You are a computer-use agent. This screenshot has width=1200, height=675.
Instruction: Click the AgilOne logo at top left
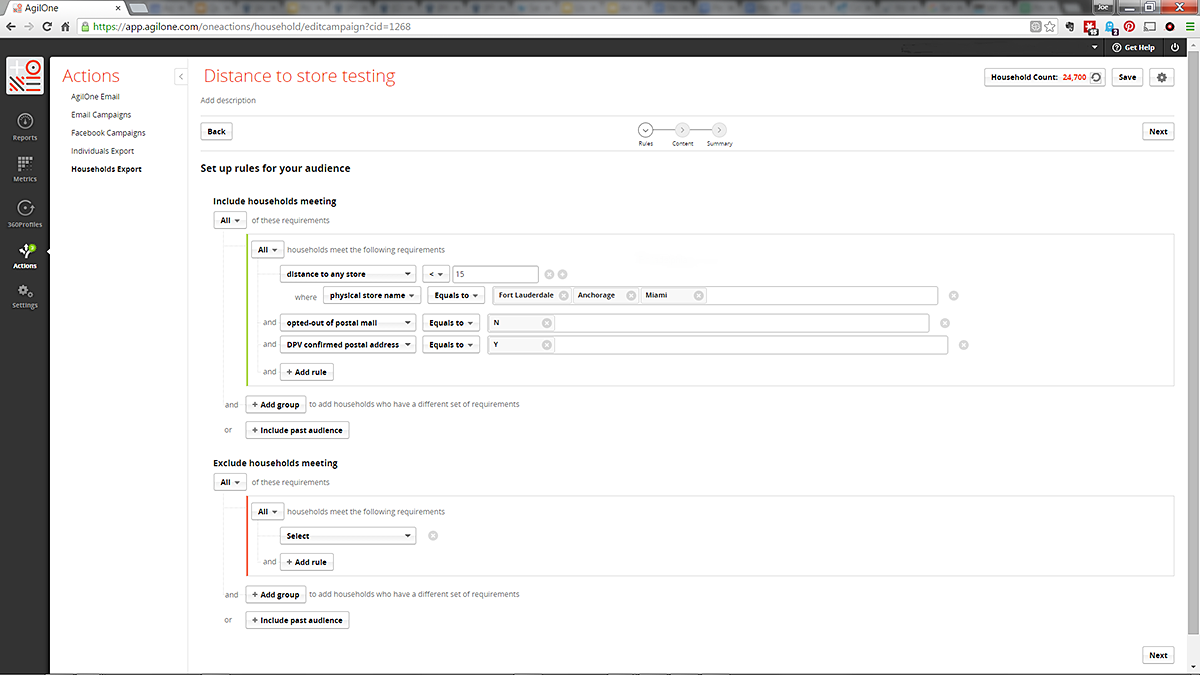click(25, 76)
